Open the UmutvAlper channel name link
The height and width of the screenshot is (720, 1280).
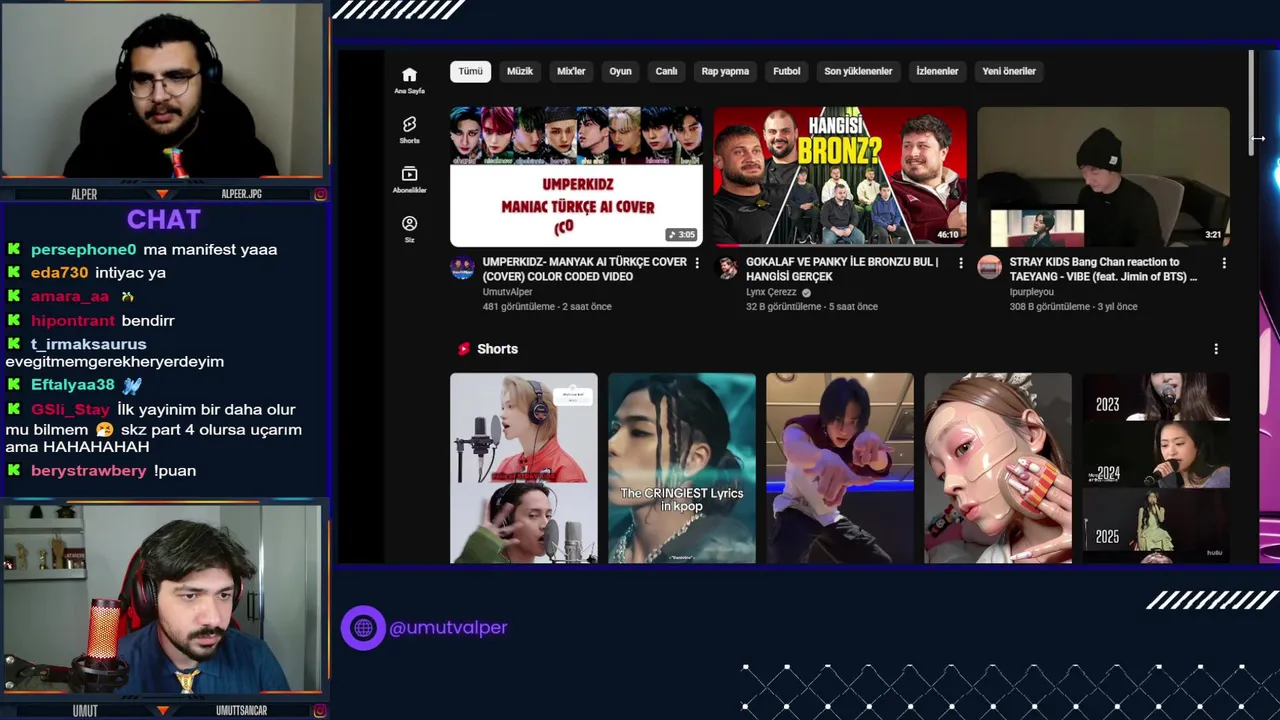point(507,292)
